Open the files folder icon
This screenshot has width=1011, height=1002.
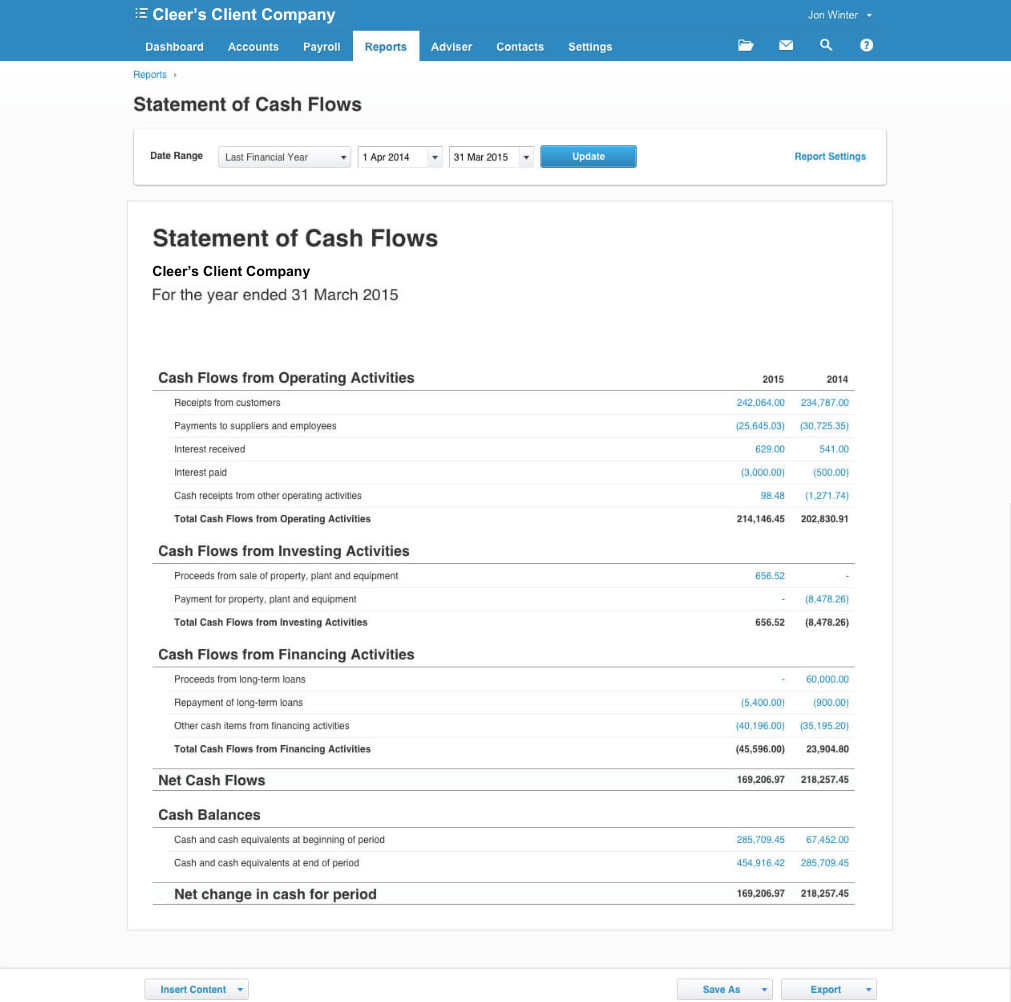click(745, 45)
